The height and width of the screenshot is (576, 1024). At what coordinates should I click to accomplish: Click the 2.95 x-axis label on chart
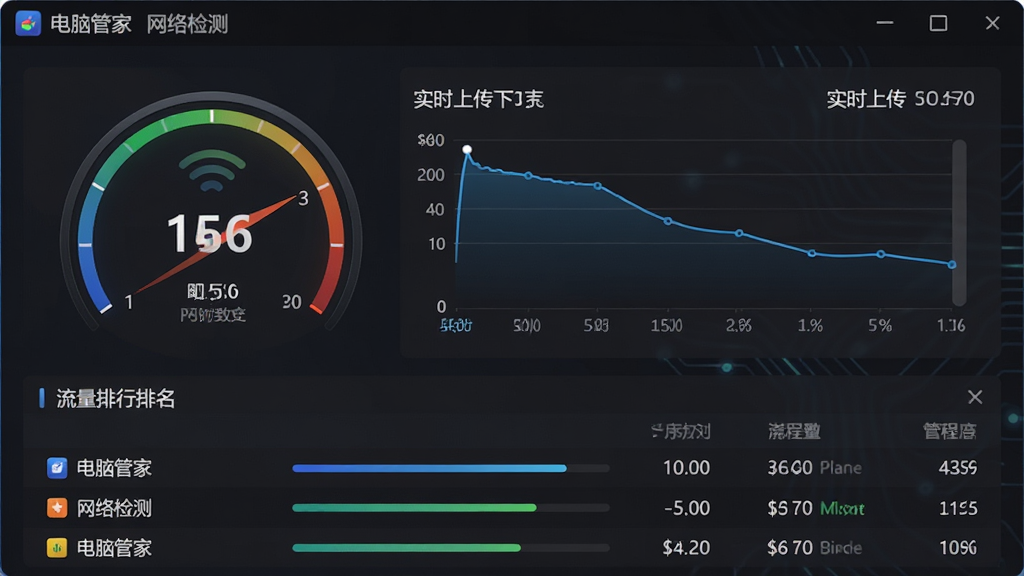point(739,325)
